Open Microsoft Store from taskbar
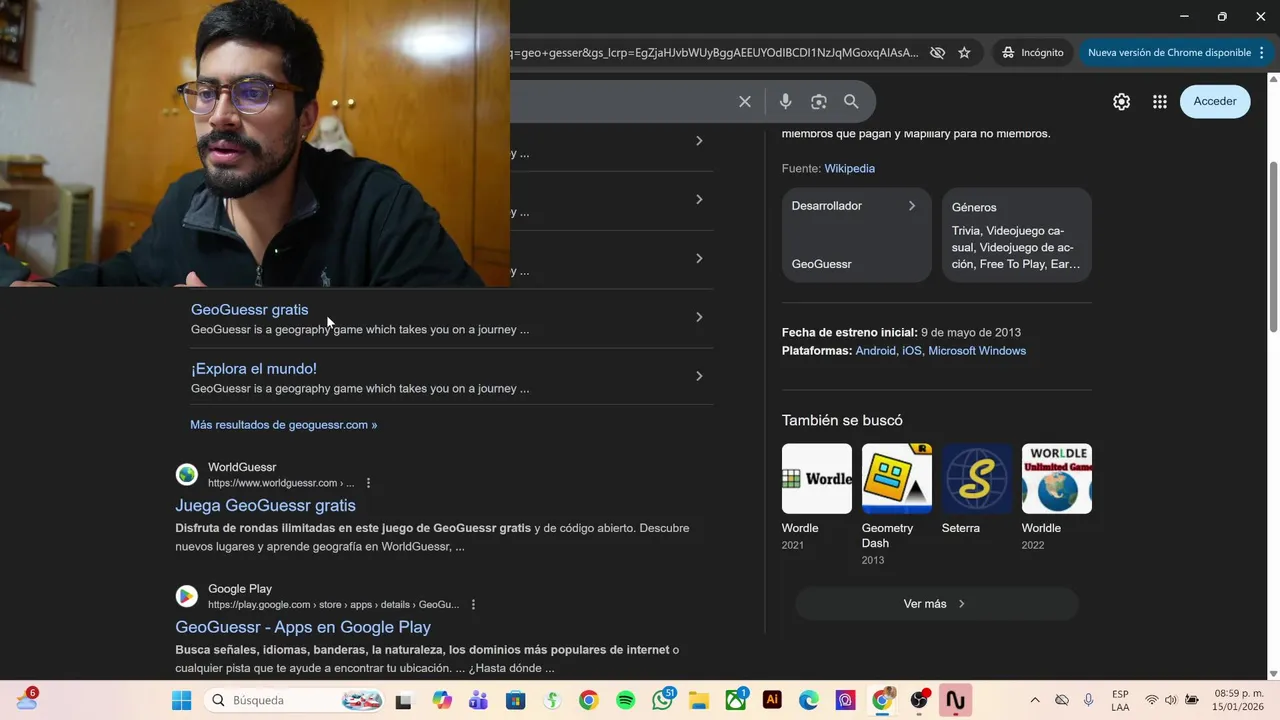The height and width of the screenshot is (720, 1280). (x=515, y=701)
